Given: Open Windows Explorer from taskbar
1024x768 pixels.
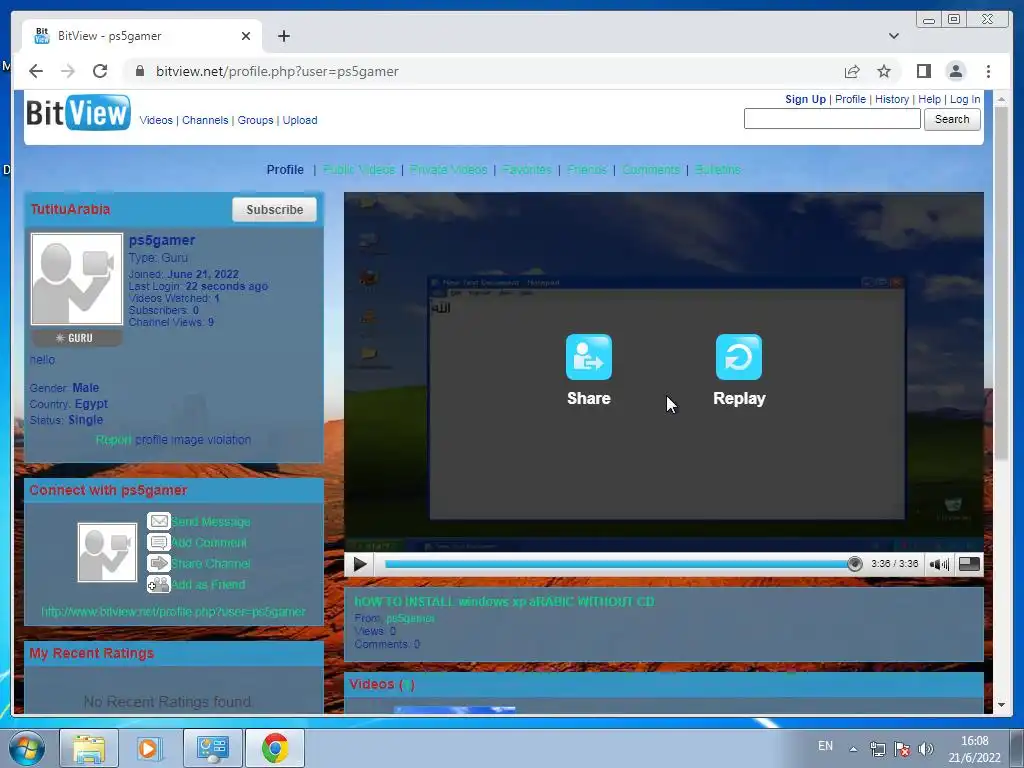Looking at the screenshot, I should [x=89, y=748].
